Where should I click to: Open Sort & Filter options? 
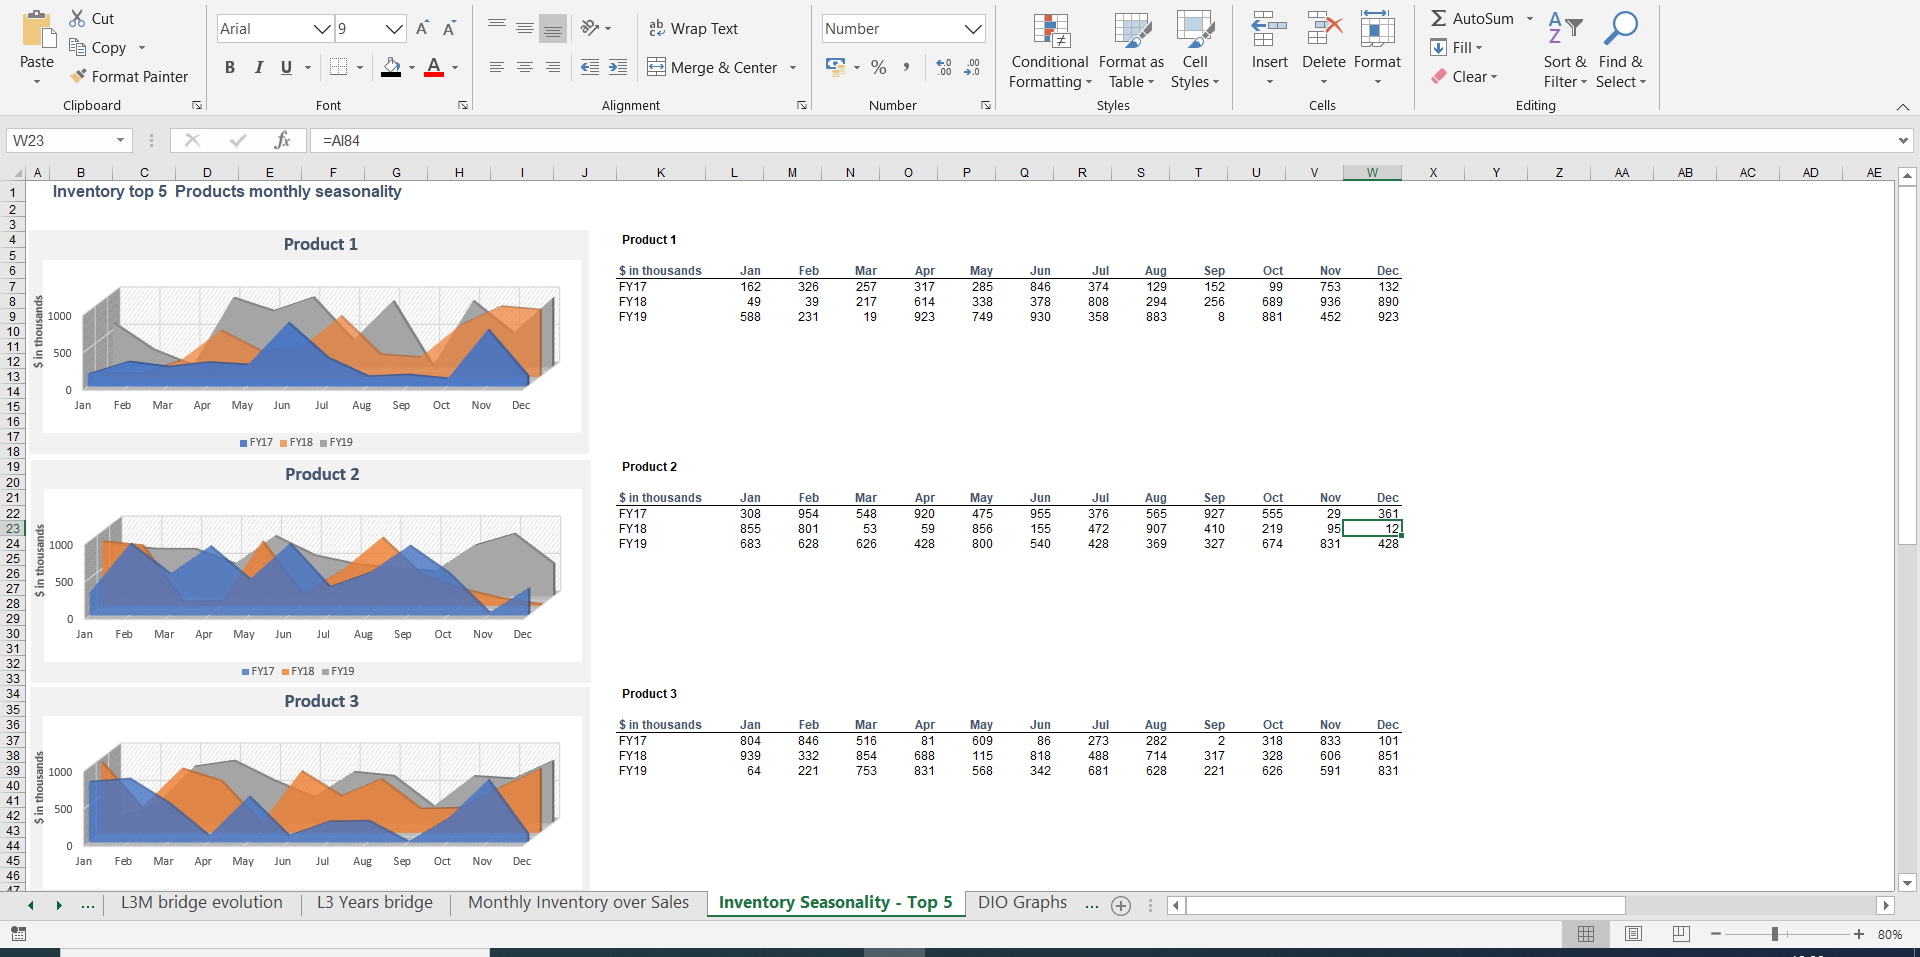point(1565,50)
